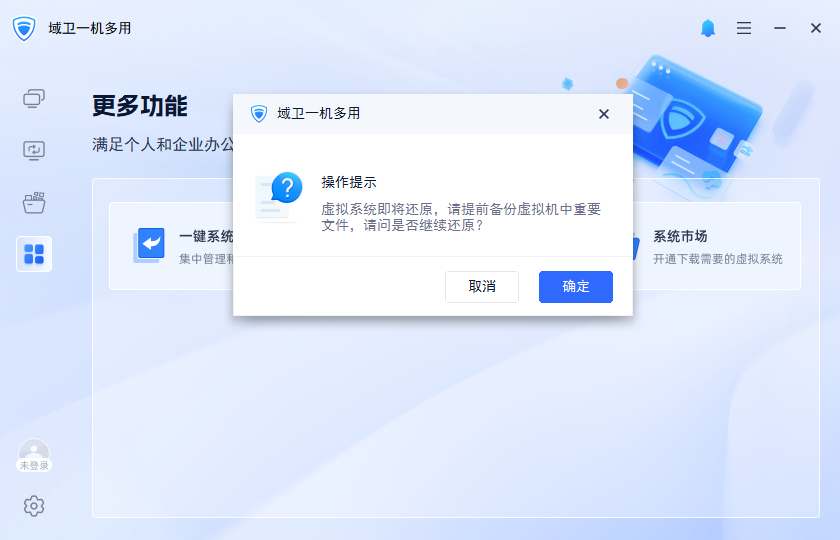Screen dimensions: 840x540
Task: Click the 未登录 user avatar
Action: [x=34, y=455]
